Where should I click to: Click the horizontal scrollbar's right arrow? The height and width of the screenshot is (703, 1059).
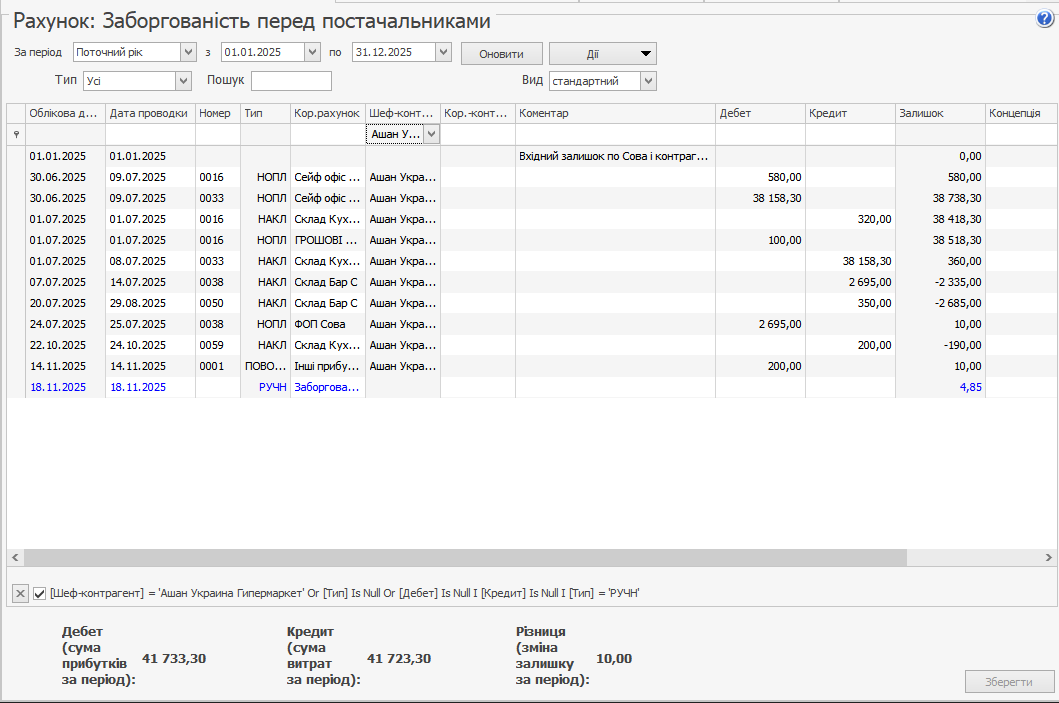(x=1048, y=557)
